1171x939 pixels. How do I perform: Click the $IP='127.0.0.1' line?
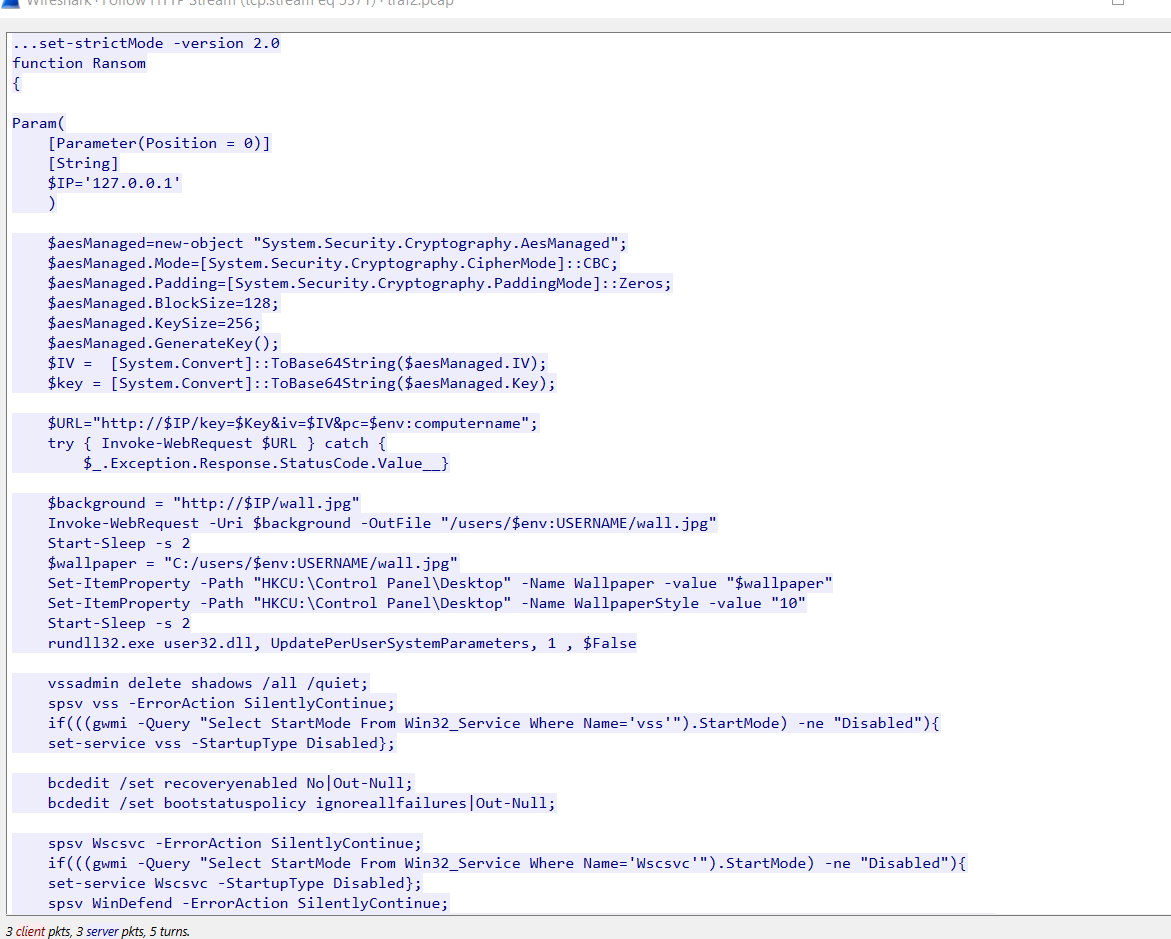tap(114, 183)
